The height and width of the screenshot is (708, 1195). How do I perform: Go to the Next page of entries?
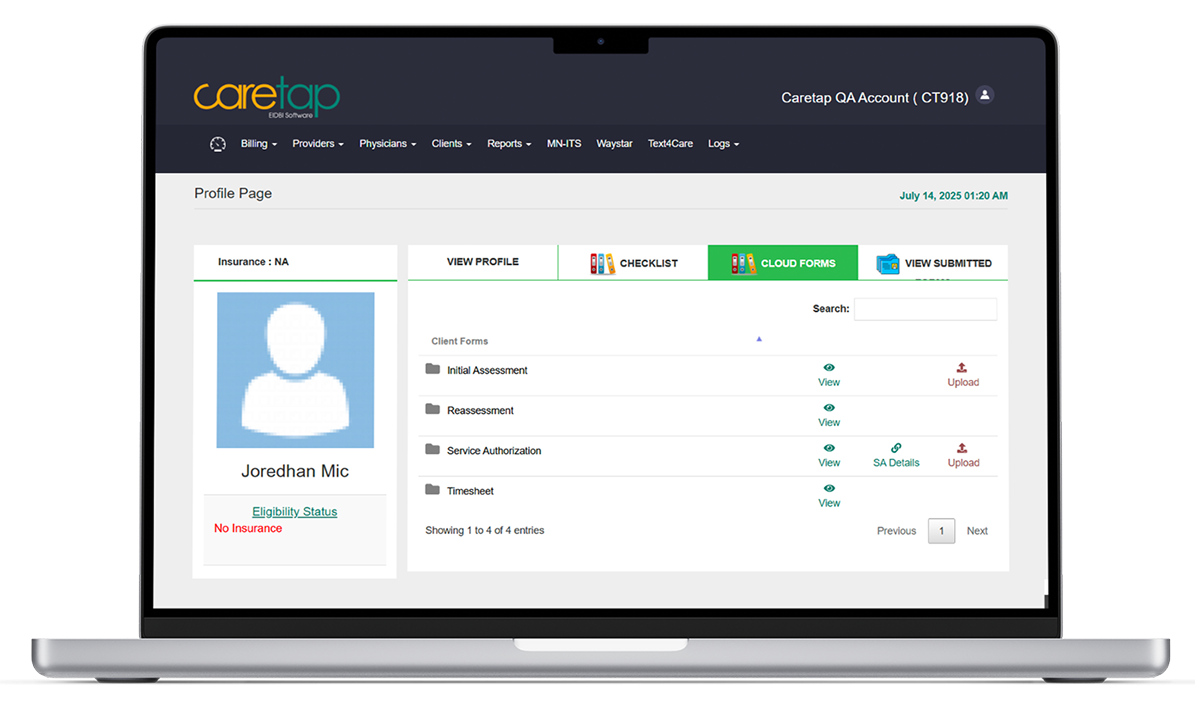pos(977,530)
